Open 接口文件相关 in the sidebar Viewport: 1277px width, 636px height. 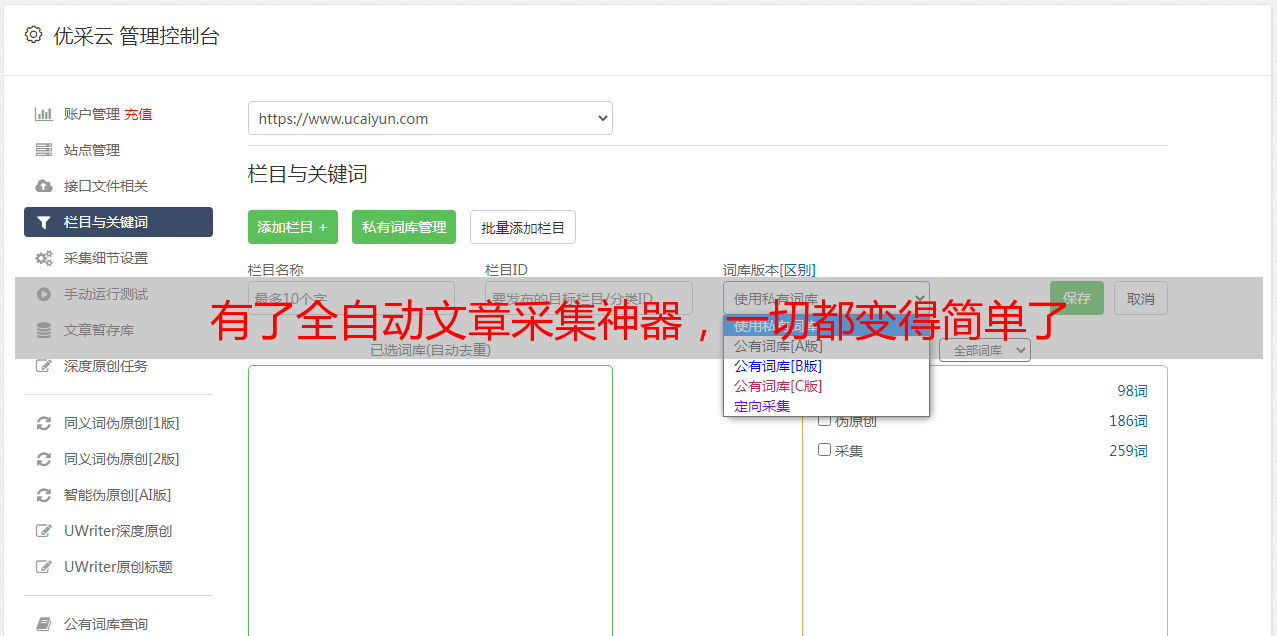[106, 186]
